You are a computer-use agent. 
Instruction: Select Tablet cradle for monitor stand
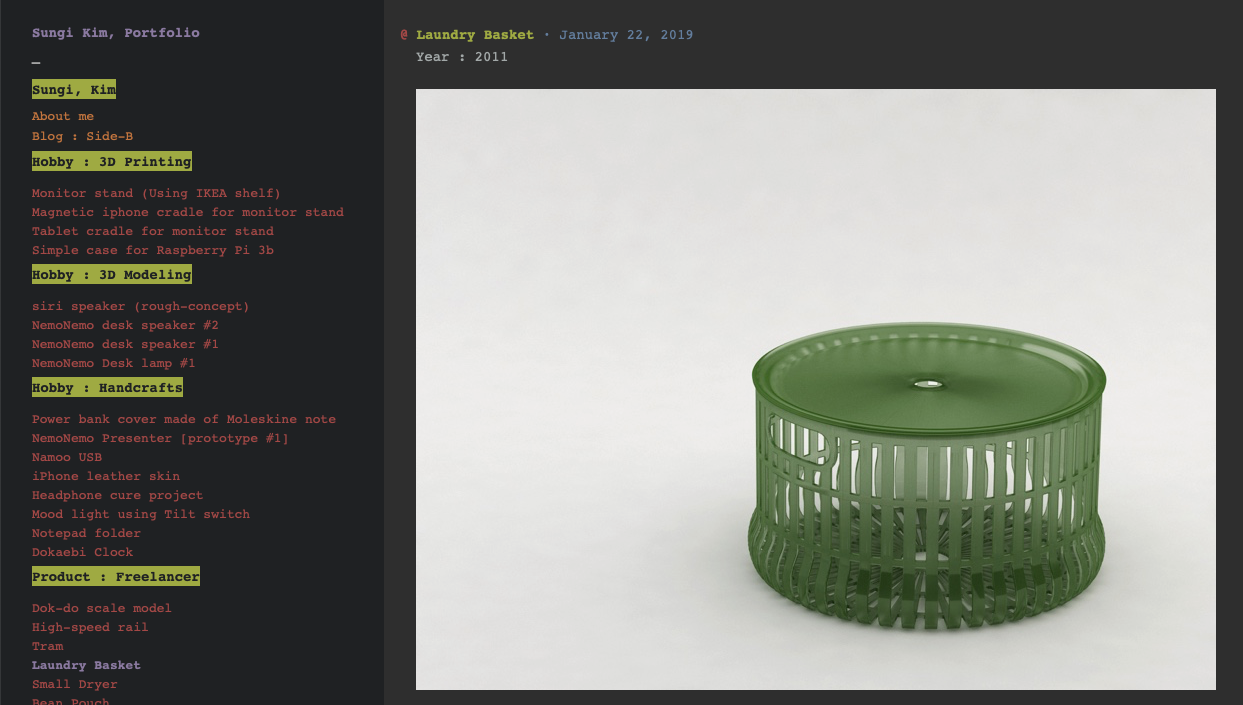pos(153,231)
